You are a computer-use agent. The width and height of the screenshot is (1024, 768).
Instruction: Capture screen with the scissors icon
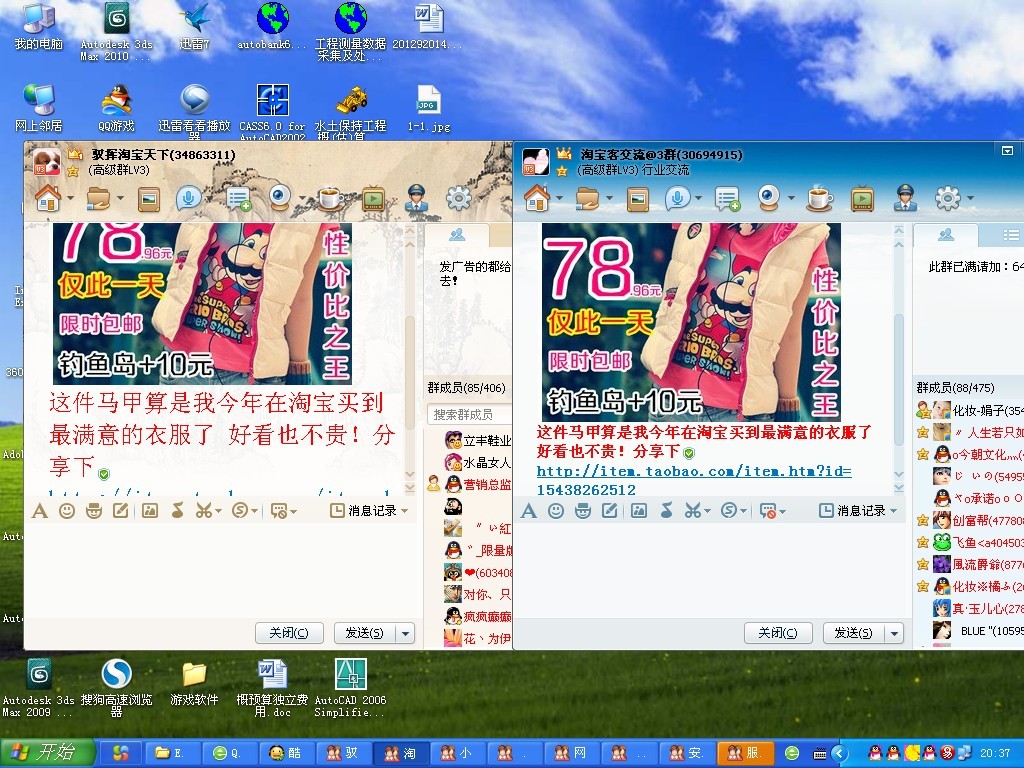(693, 510)
